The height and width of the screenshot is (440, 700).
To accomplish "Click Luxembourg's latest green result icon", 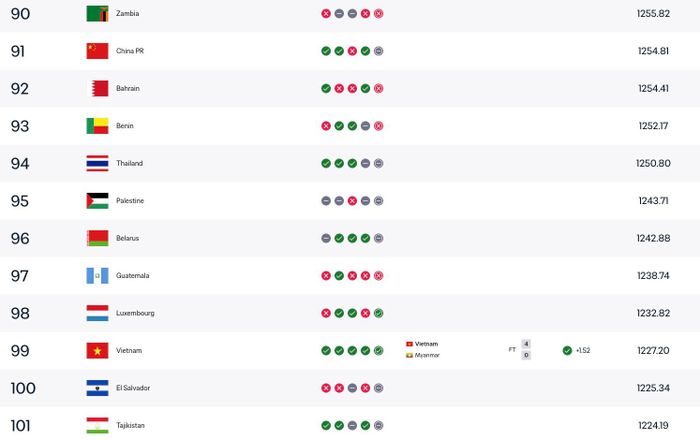I will point(379,313).
